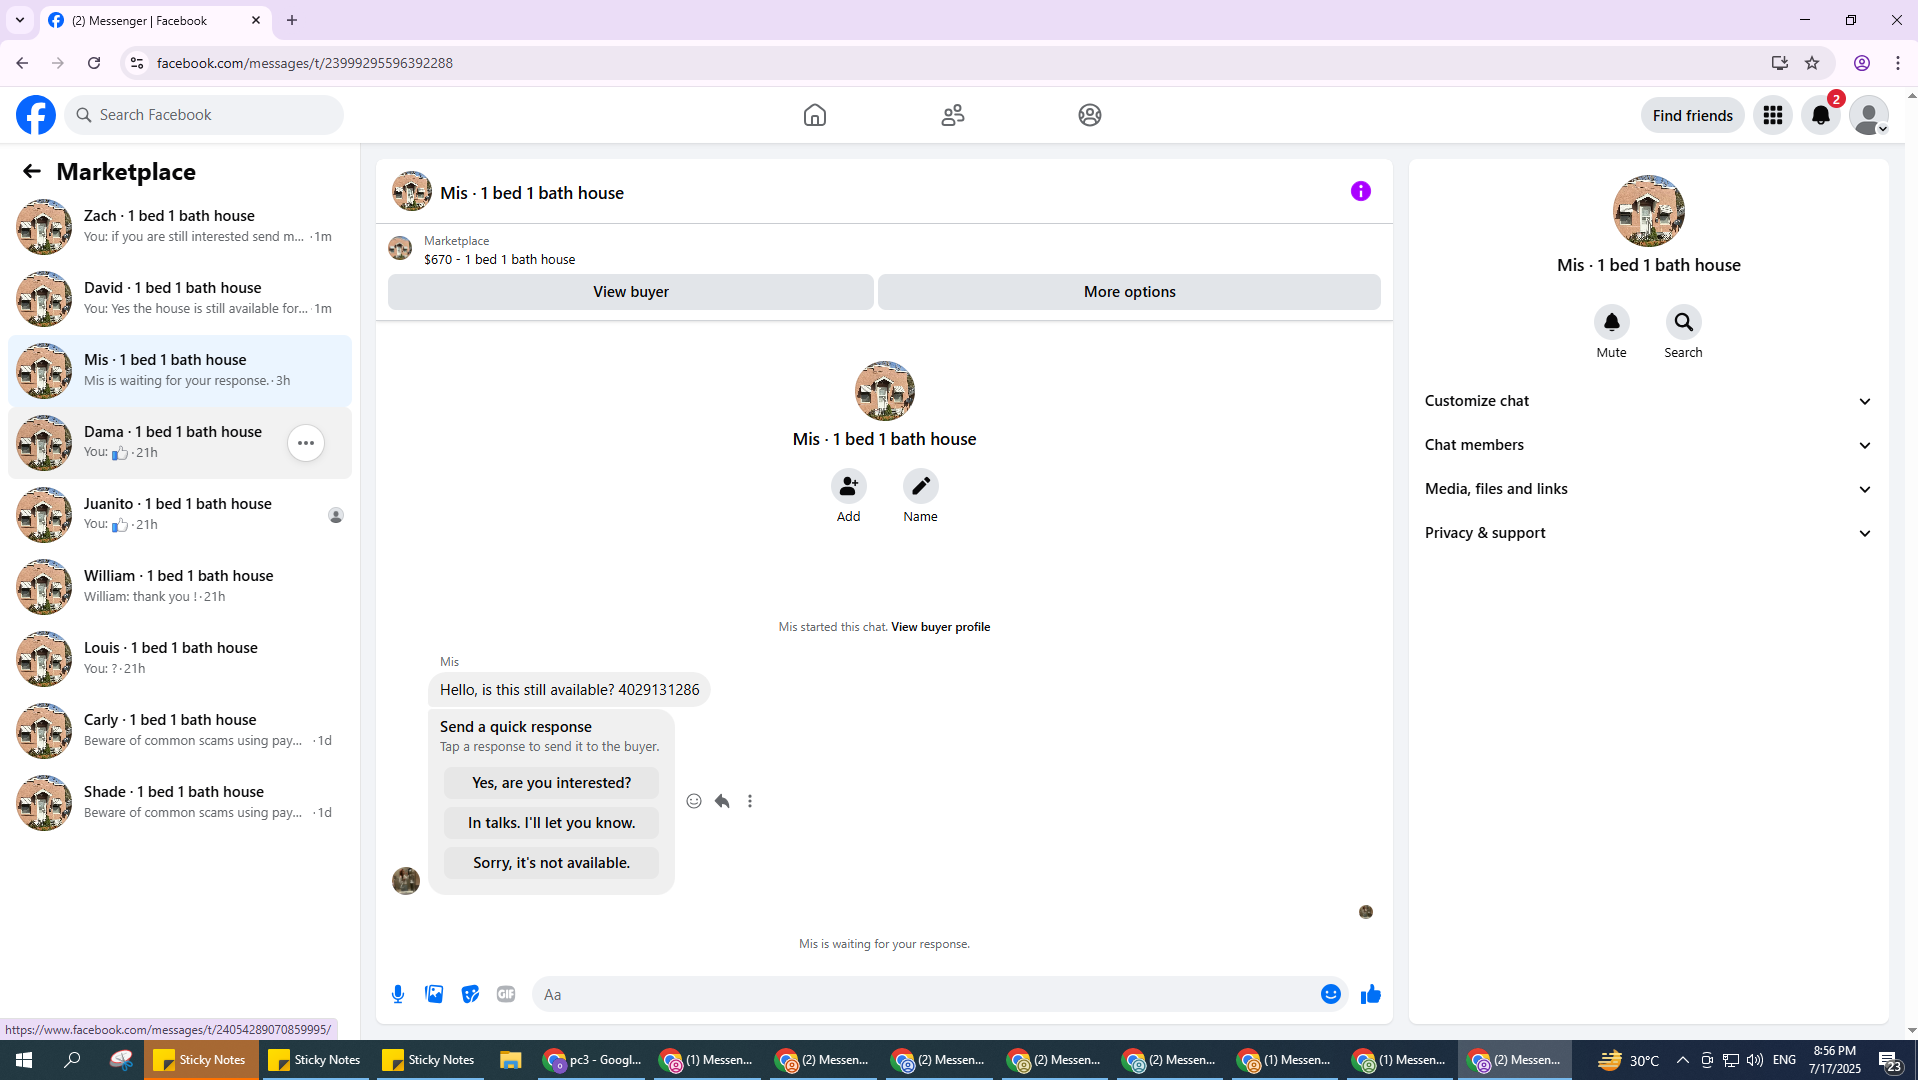1918x1080 pixels.
Task: Send quick reply 'In talks. I'll let you know.'
Action: [x=552, y=823]
